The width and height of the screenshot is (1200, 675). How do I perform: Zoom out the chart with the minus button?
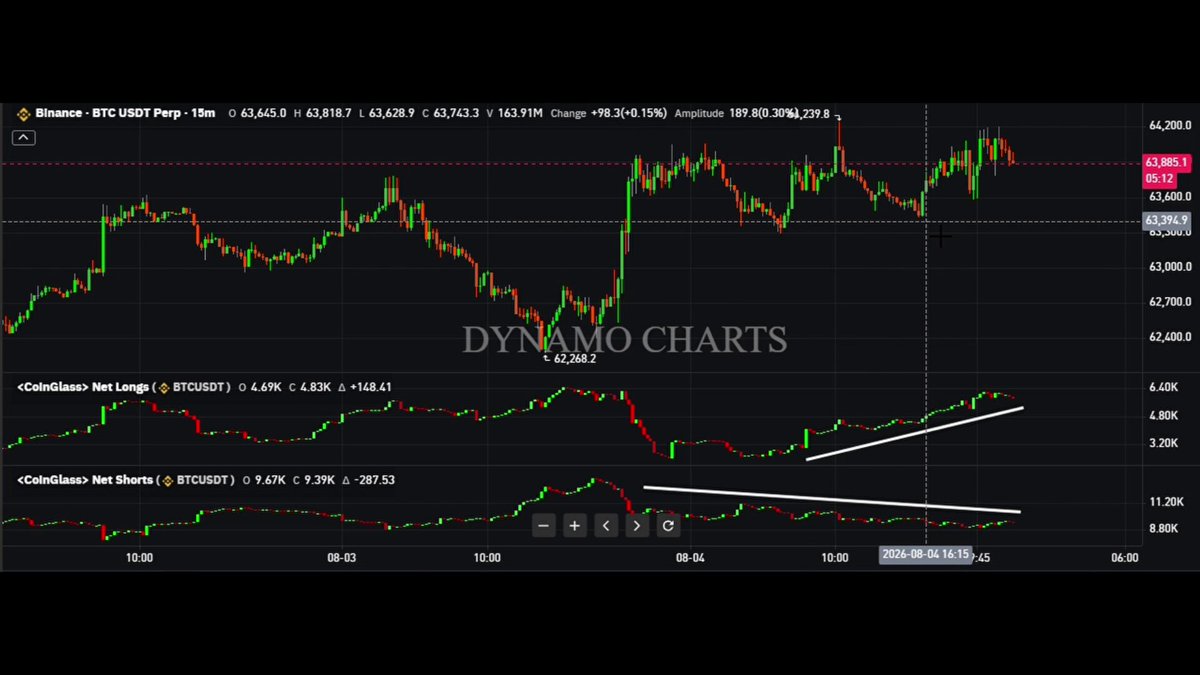[543, 525]
